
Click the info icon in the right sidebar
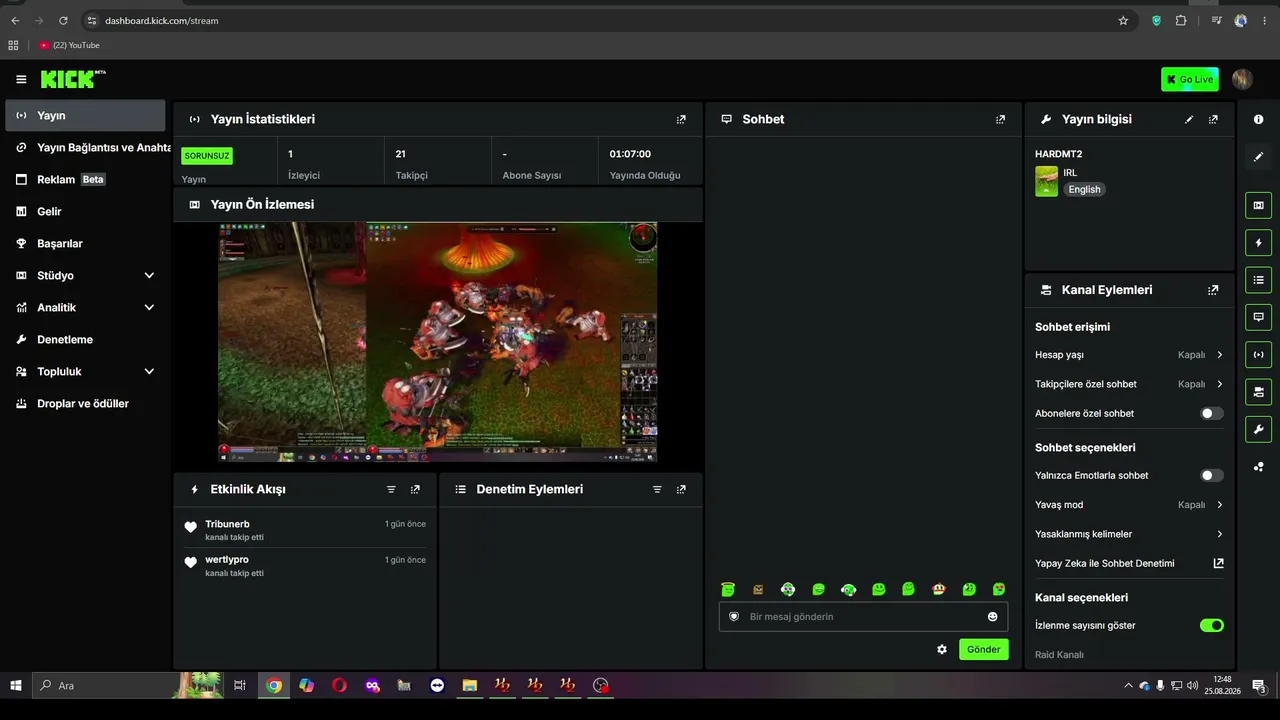pyautogui.click(x=1258, y=119)
